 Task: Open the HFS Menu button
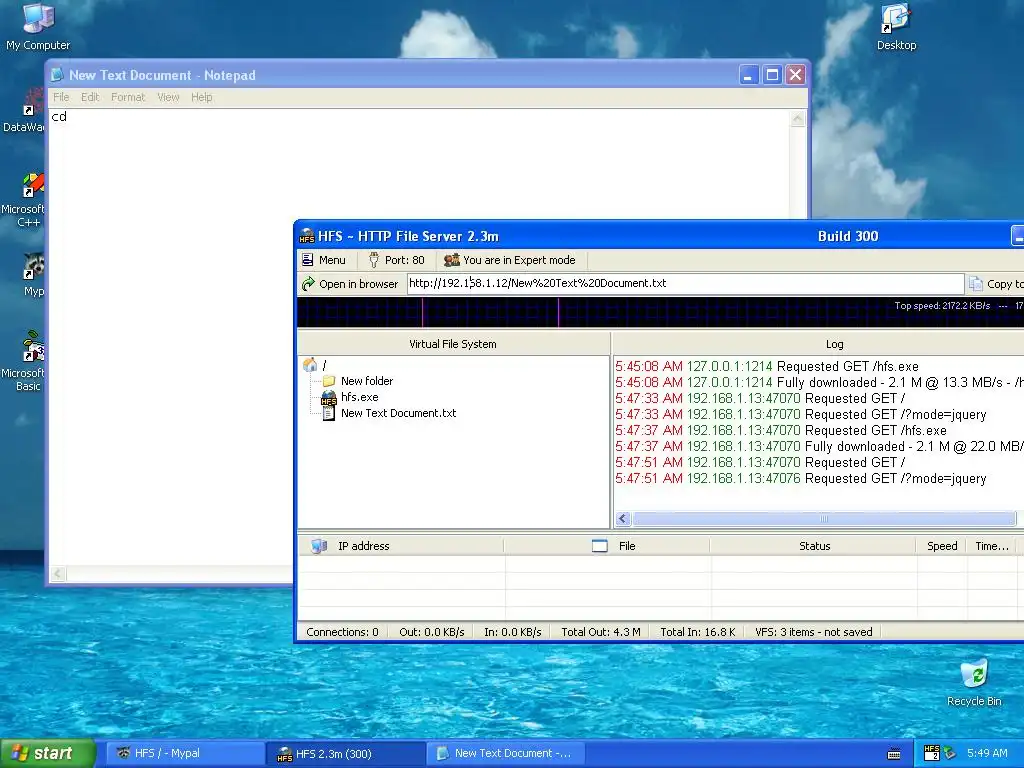(324, 260)
